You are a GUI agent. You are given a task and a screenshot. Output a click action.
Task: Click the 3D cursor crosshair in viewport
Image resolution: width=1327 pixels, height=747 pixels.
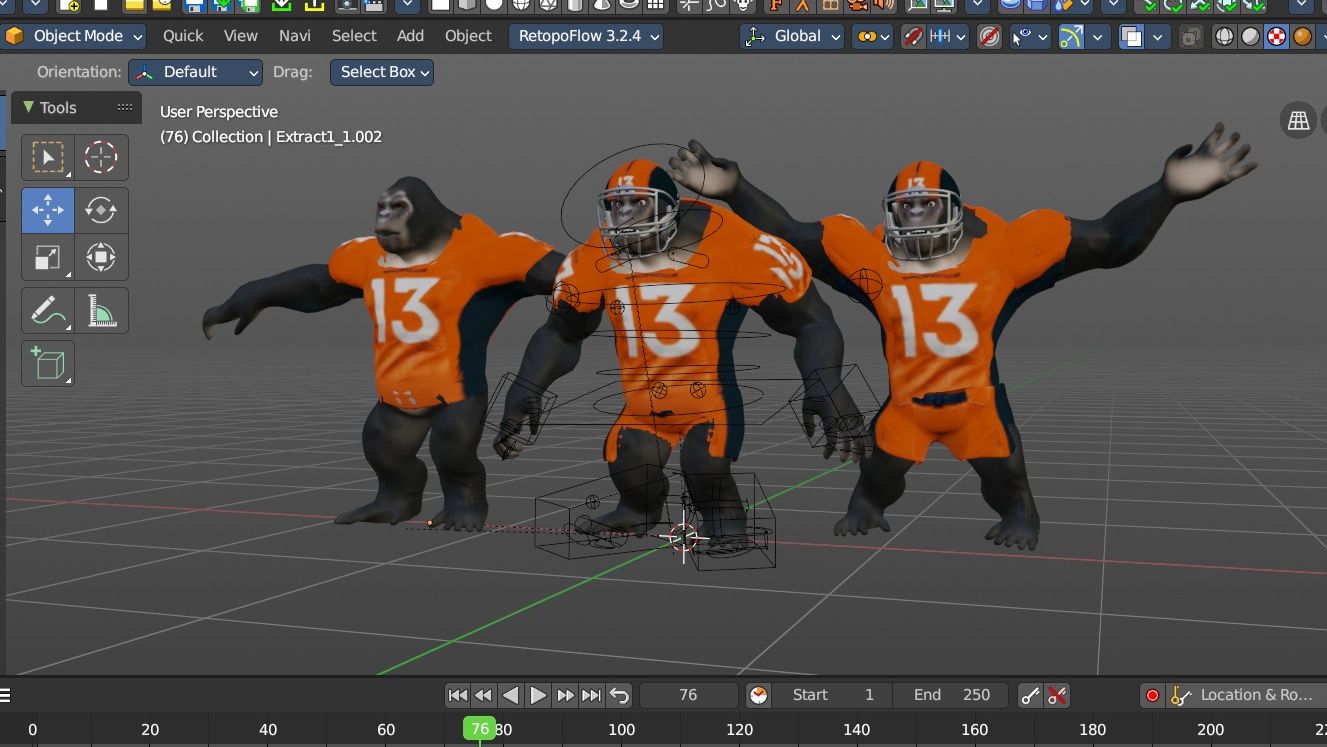[x=685, y=538]
